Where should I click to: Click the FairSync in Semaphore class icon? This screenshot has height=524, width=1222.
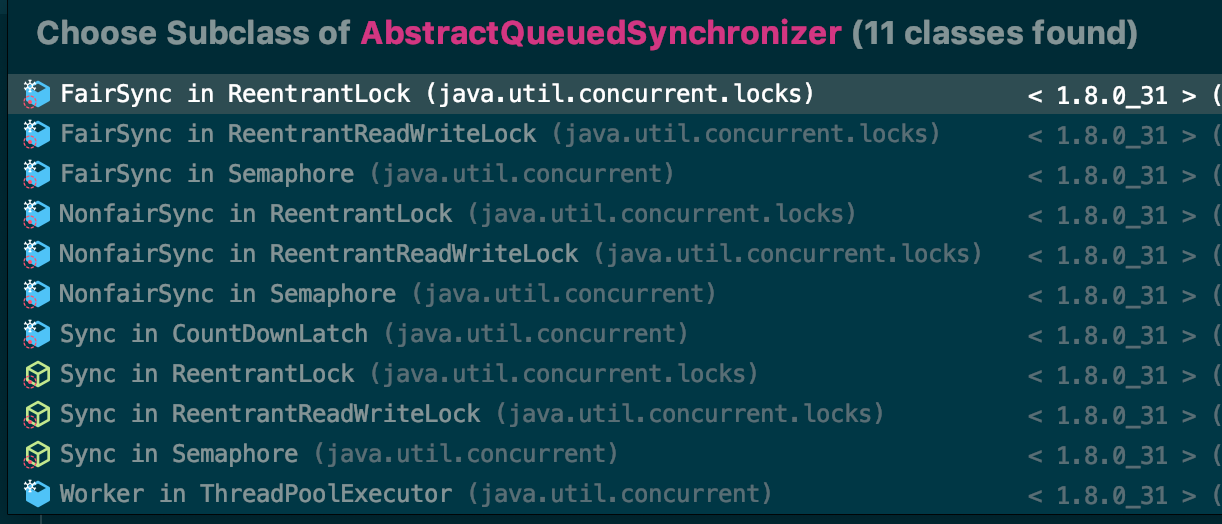click(x=37, y=175)
